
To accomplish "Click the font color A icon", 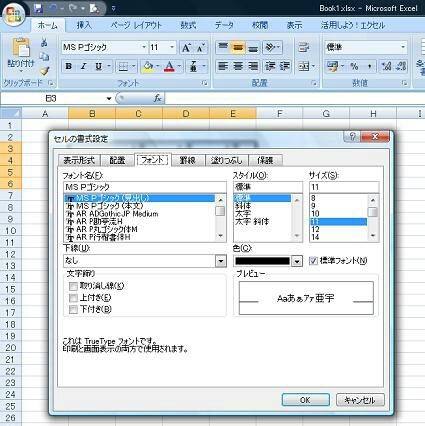I will [170, 67].
